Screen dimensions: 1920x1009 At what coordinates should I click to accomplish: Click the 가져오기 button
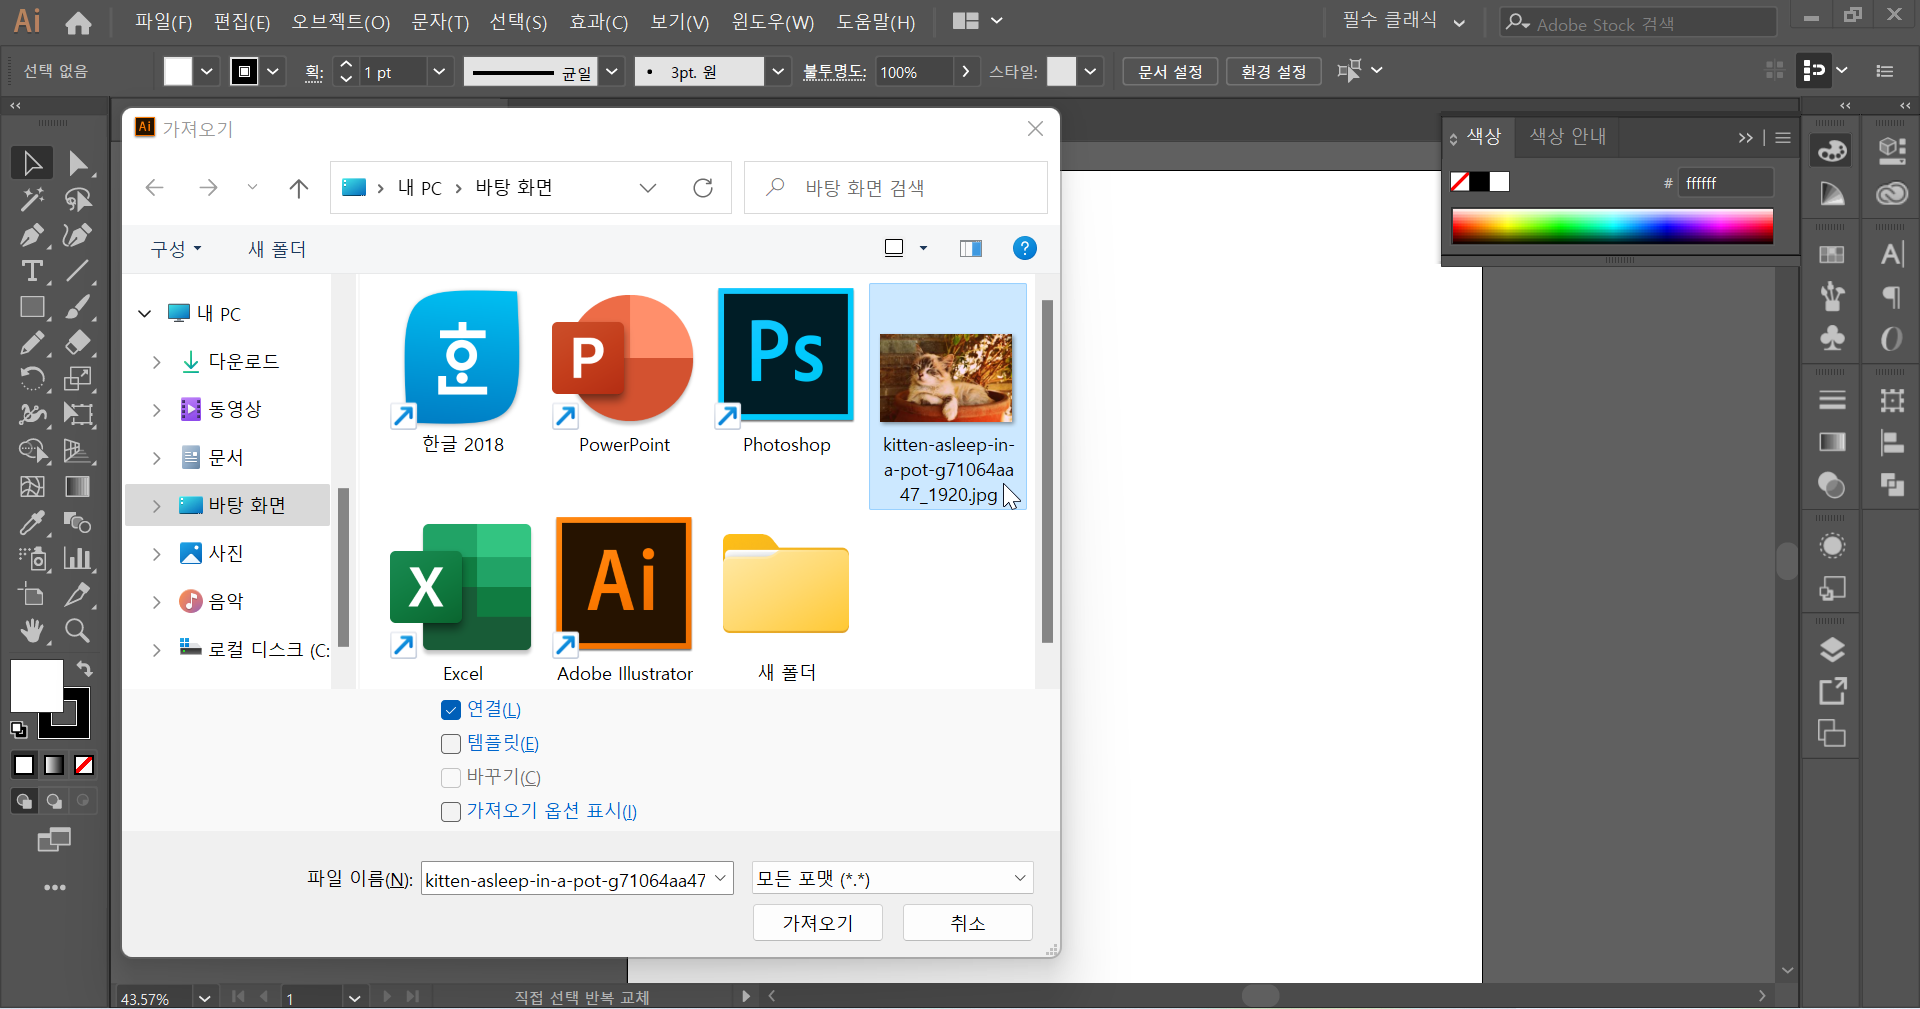click(x=818, y=923)
